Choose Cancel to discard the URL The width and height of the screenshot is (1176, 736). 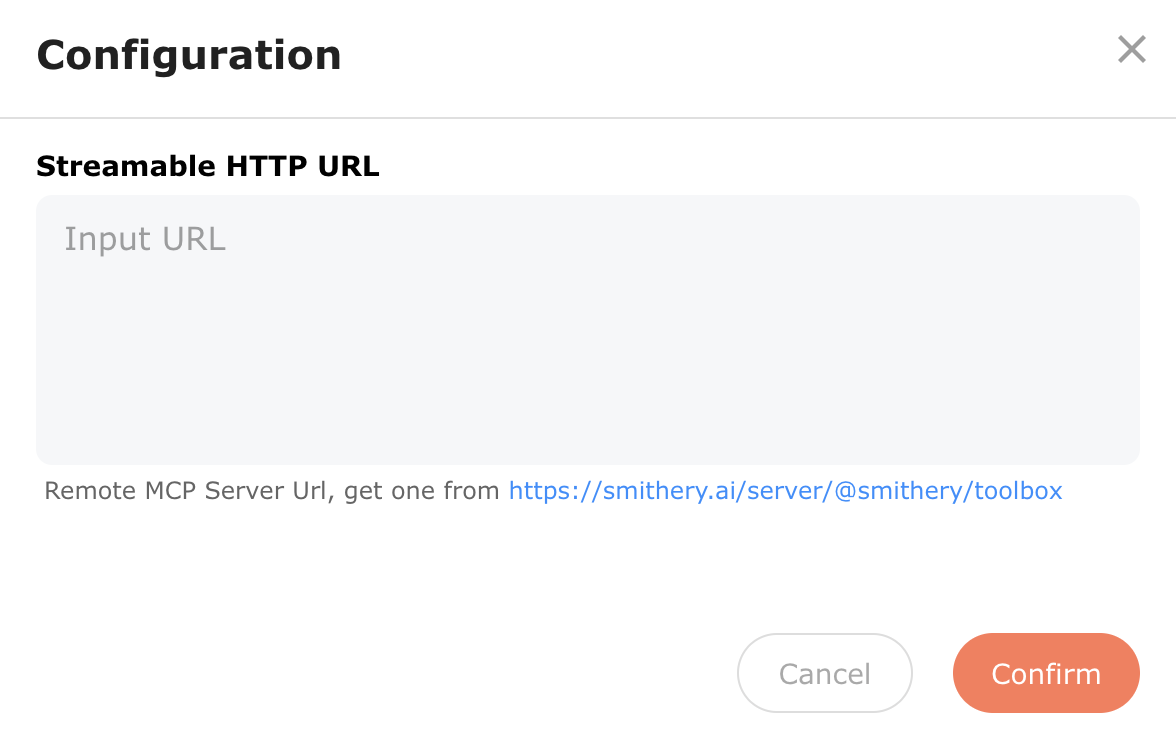click(x=825, y=673)
